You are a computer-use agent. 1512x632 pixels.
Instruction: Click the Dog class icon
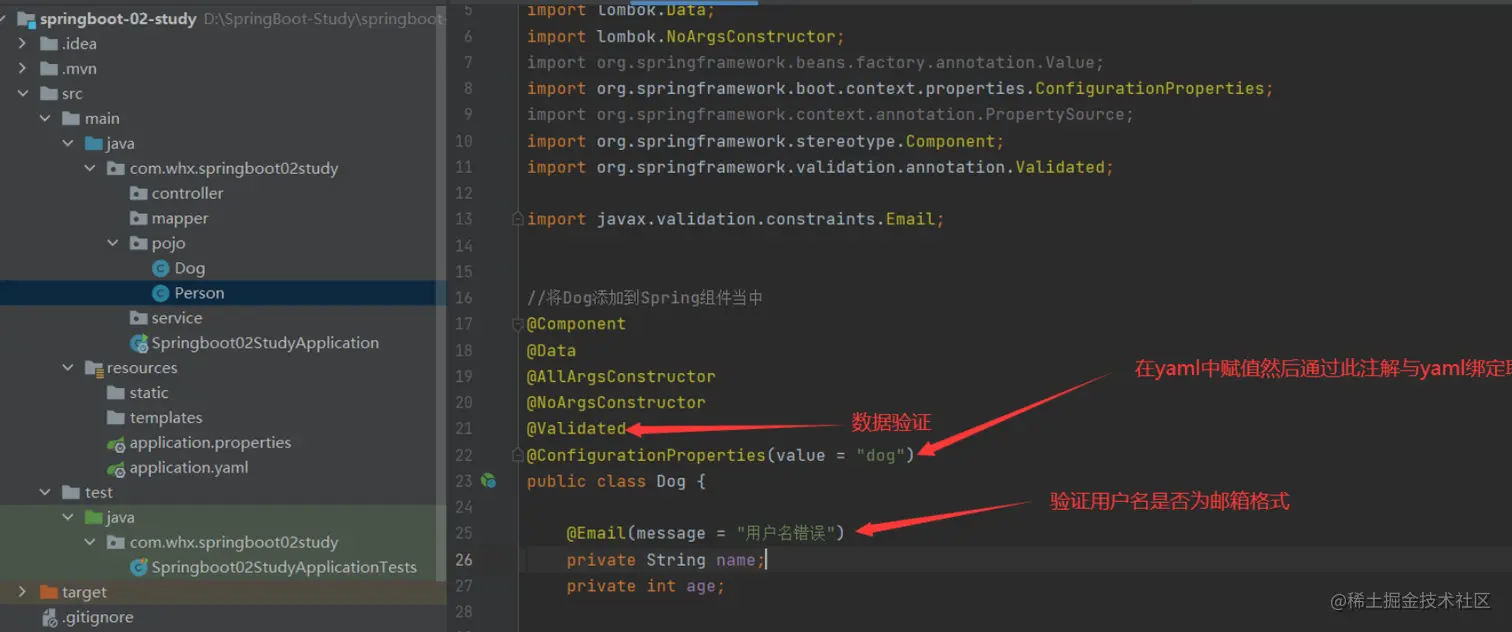(x=160, y=268)
